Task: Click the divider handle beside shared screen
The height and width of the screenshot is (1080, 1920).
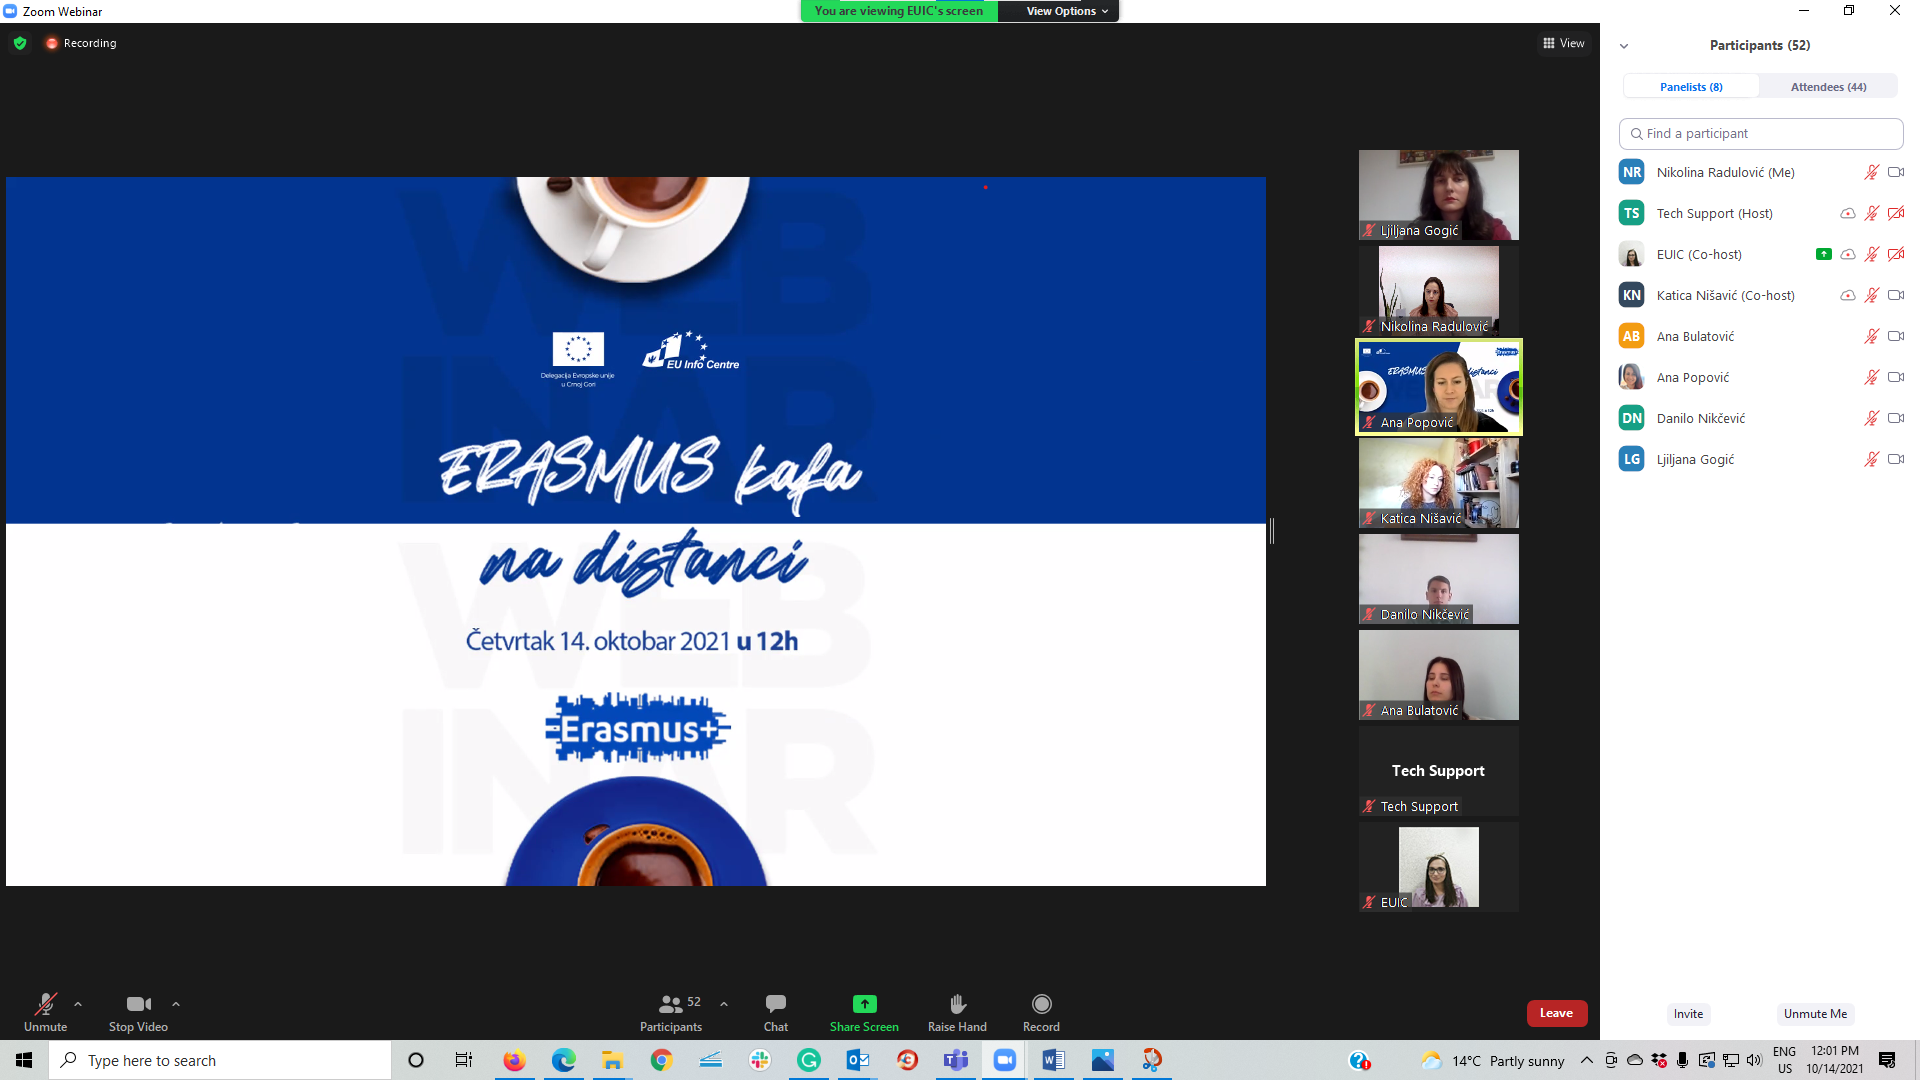Action: (1272, 531)
